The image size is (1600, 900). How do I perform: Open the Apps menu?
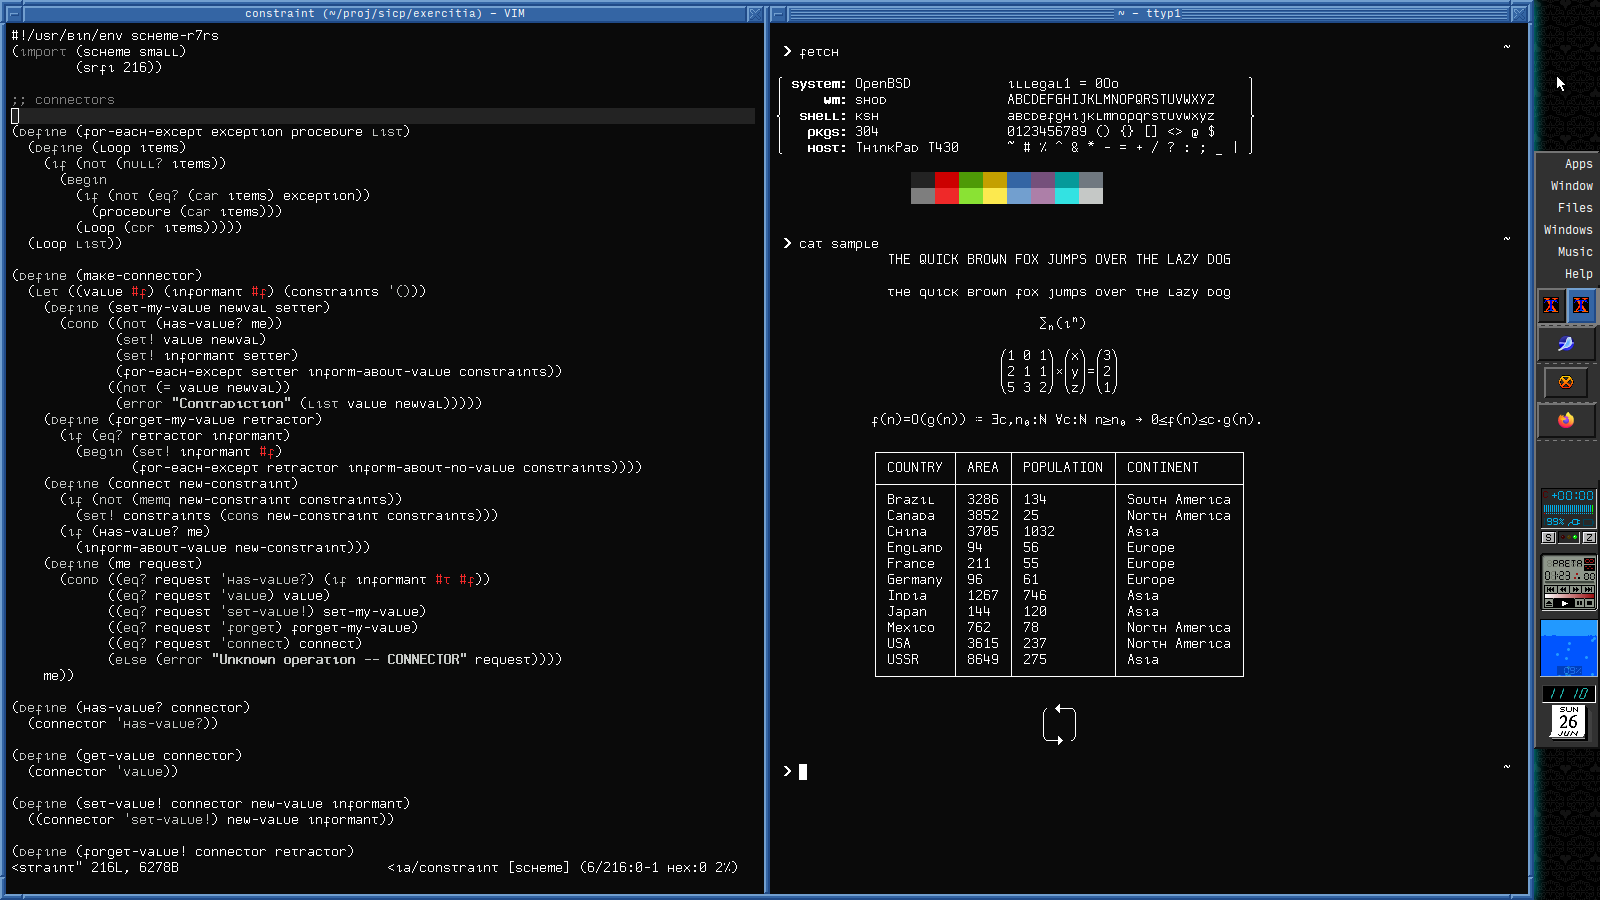[1577, 163]
